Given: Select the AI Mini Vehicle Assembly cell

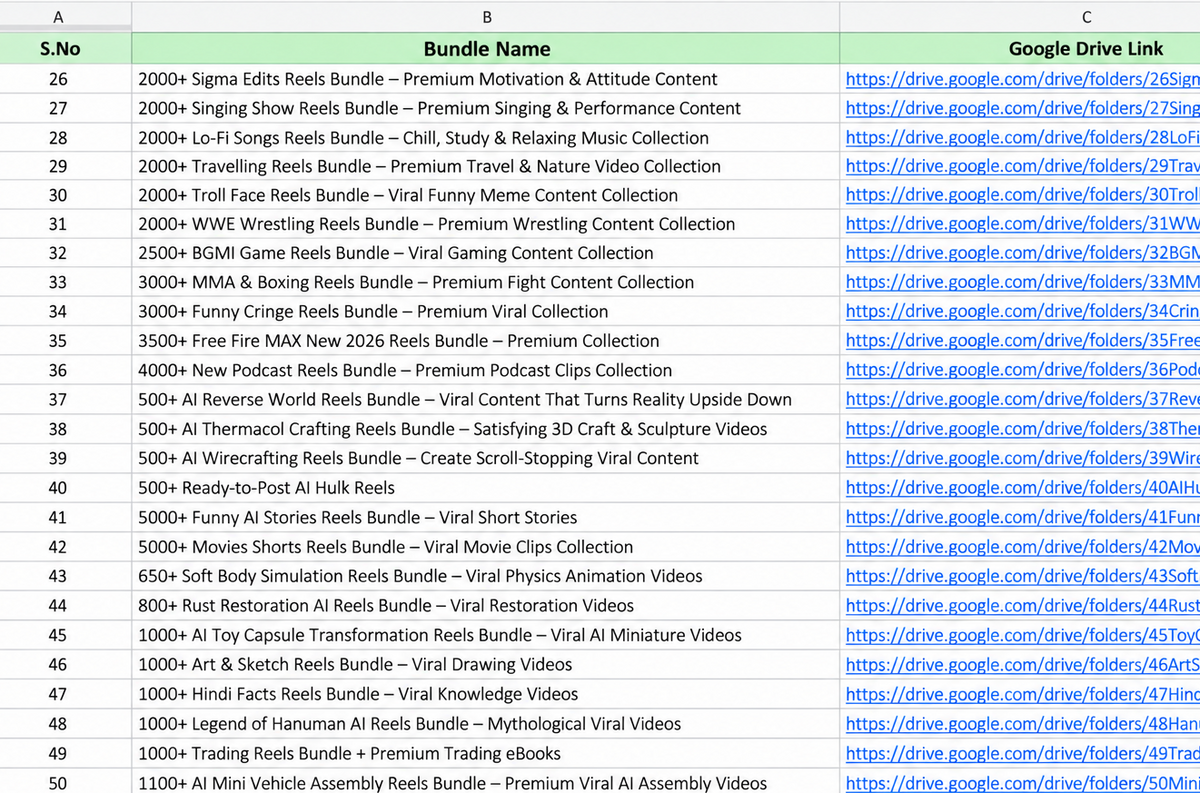Looking at the screenshot, I should (486, 781).
